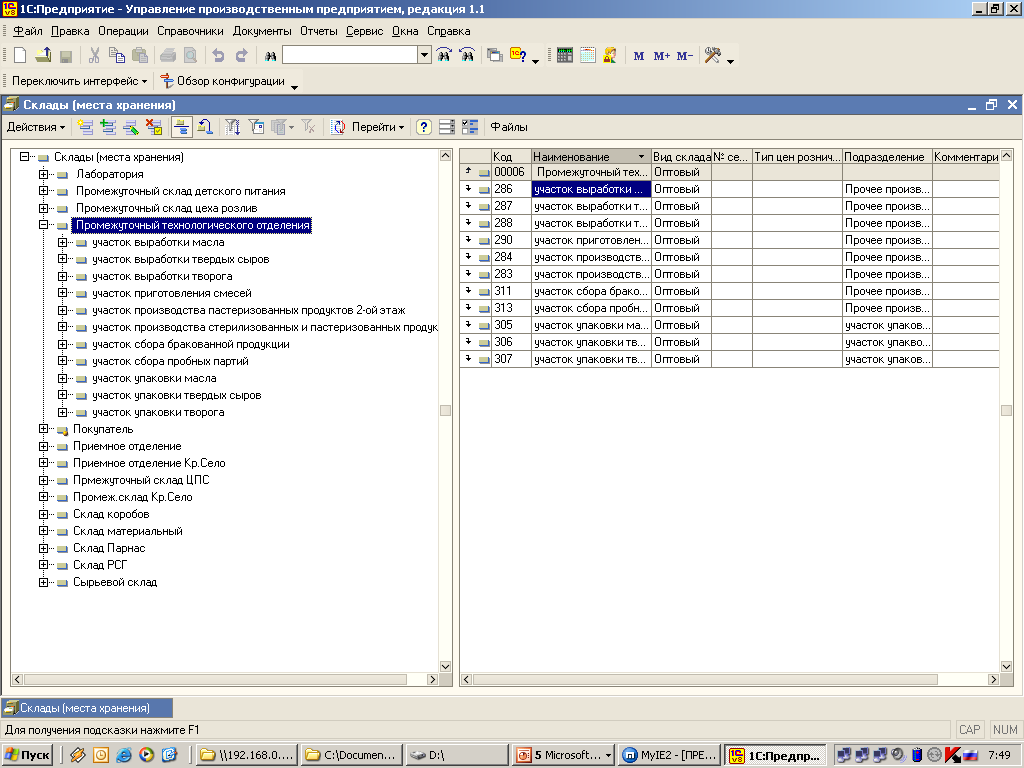
Task: Expand the Сырьевой склад tree node
Action: point(43,581)
